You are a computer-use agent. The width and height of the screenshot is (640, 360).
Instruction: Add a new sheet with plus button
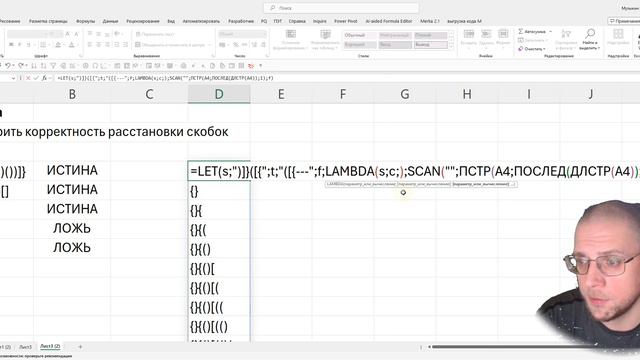pos(80,347)
